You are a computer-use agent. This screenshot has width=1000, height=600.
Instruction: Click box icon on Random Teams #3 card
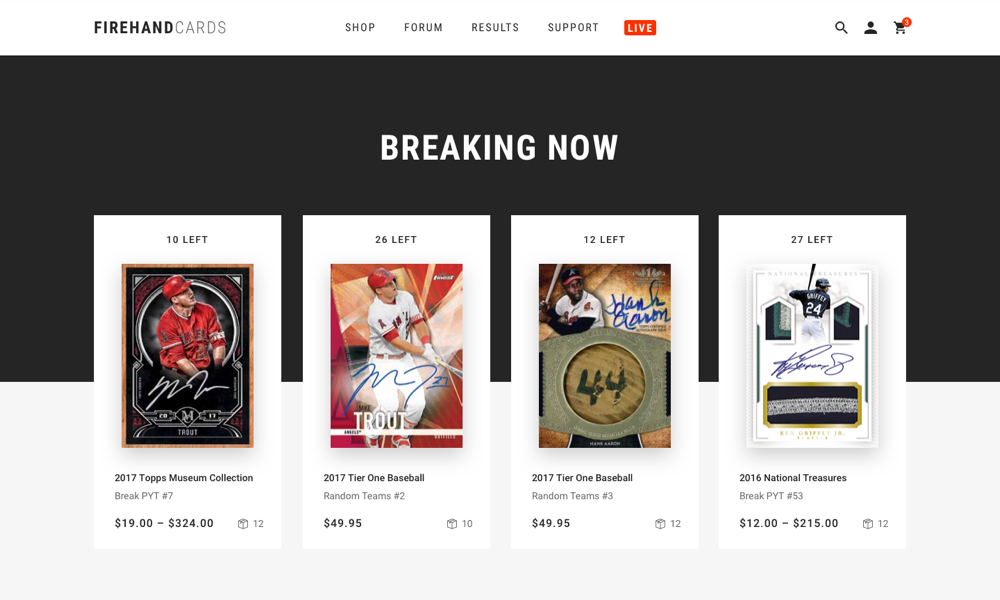pyautogui.click(x=660, y=523)
